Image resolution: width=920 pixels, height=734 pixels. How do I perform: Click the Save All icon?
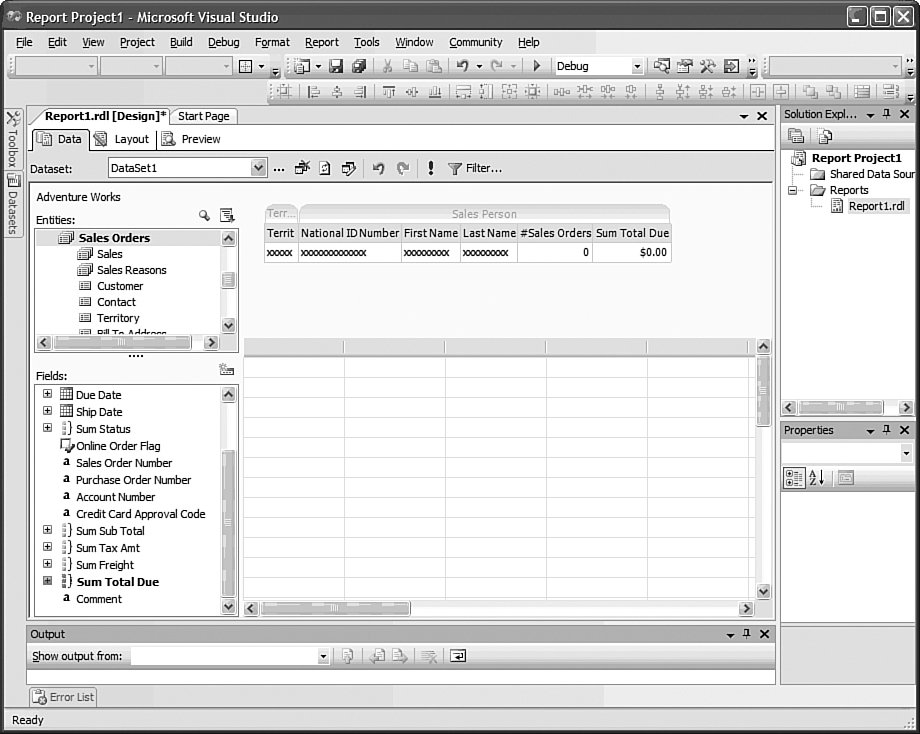[358, 66]
